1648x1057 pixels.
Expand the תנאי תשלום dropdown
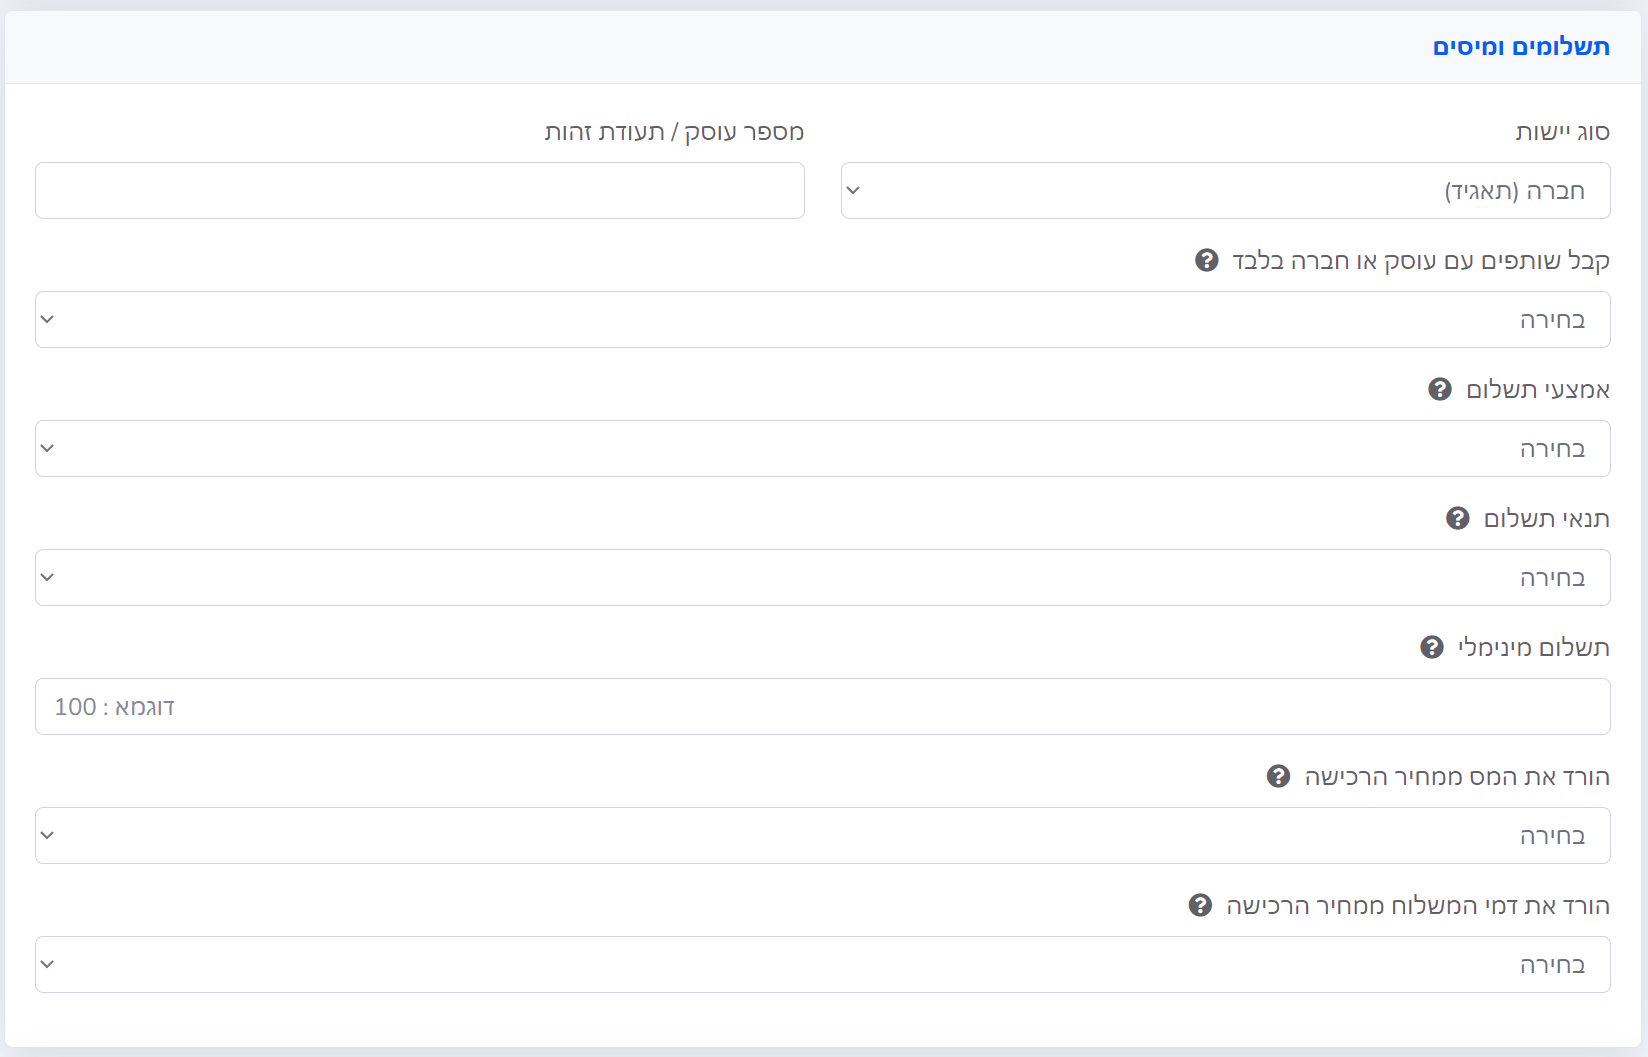[x=822, y=578]
